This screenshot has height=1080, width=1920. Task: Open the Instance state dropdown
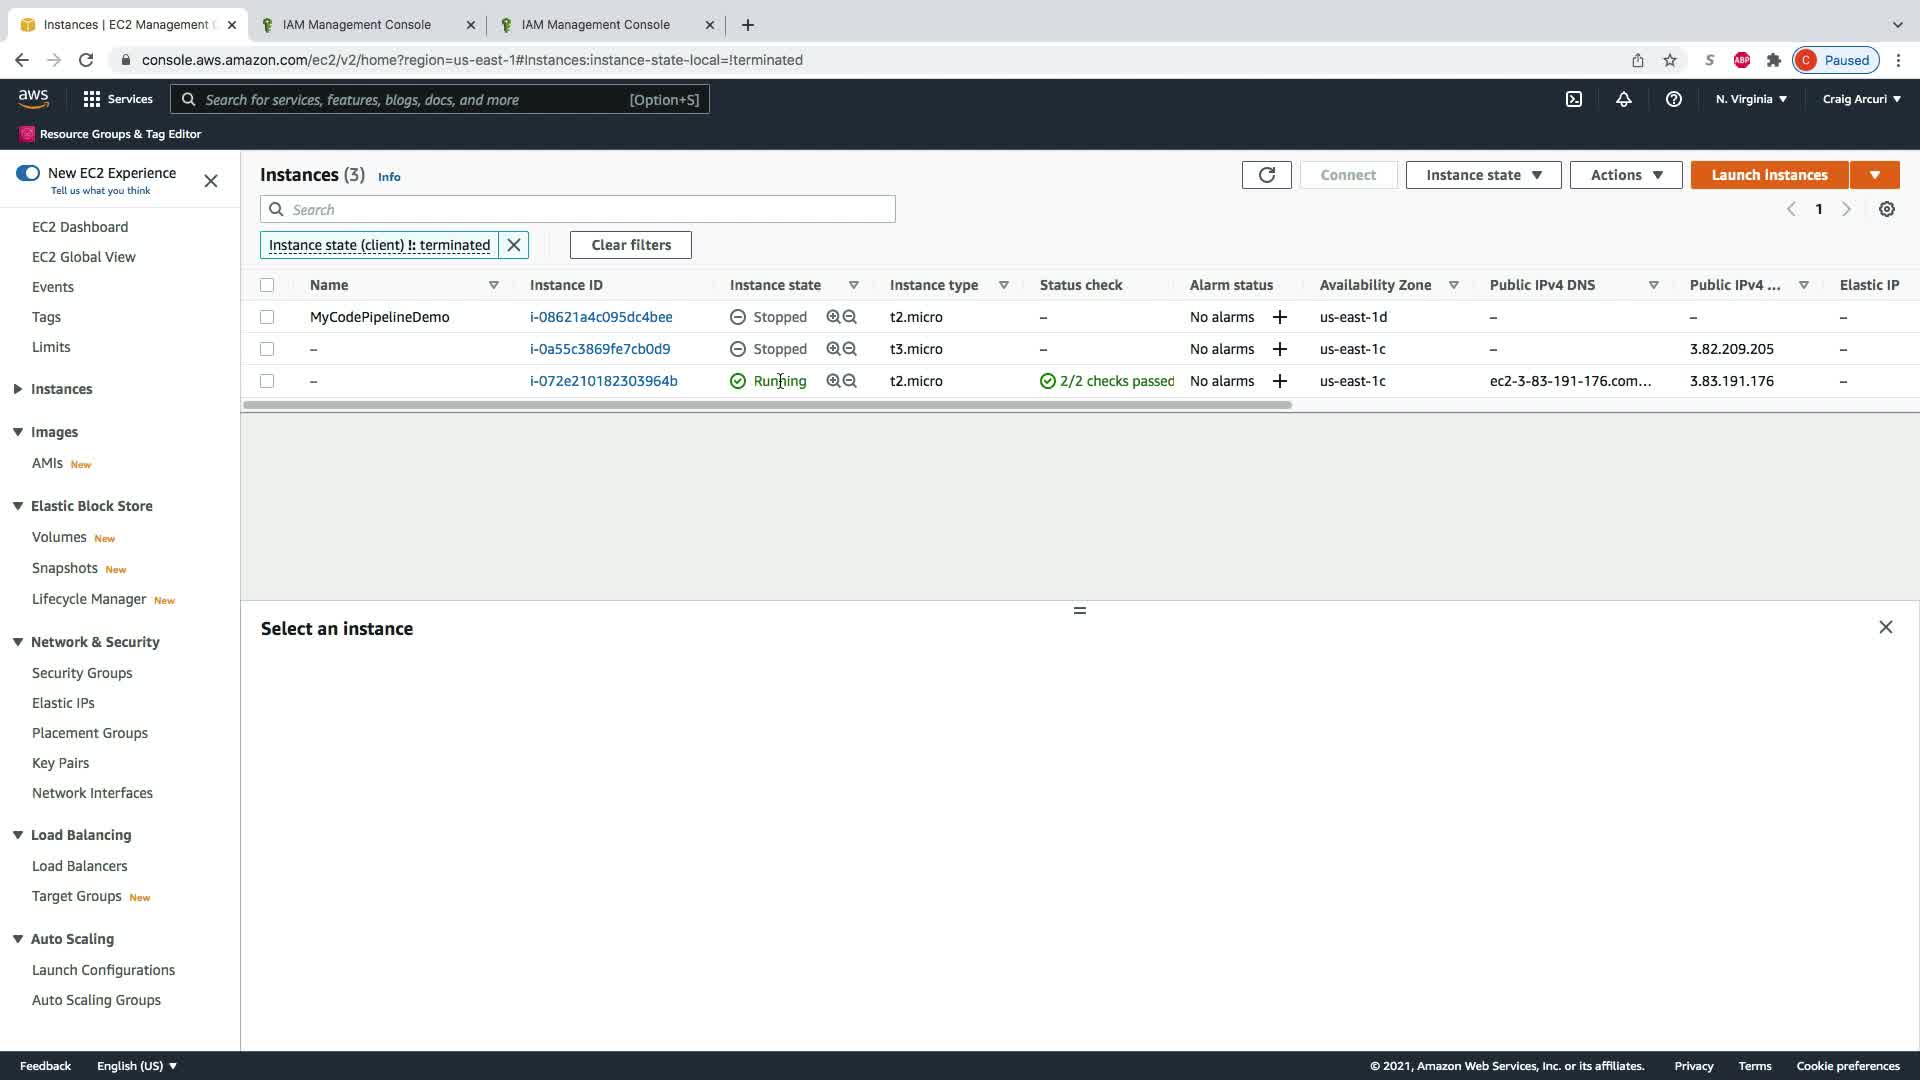(x=1483, y=175)
